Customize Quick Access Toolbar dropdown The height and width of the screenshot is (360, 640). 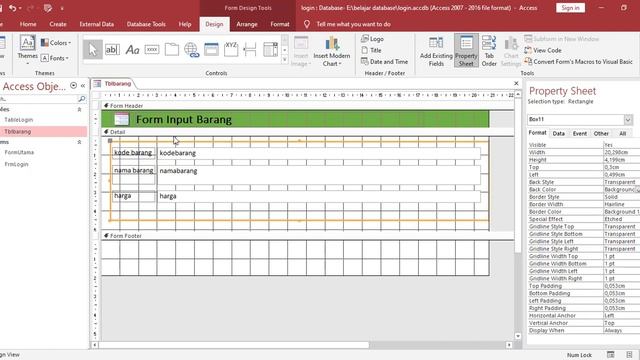[62, 8]
